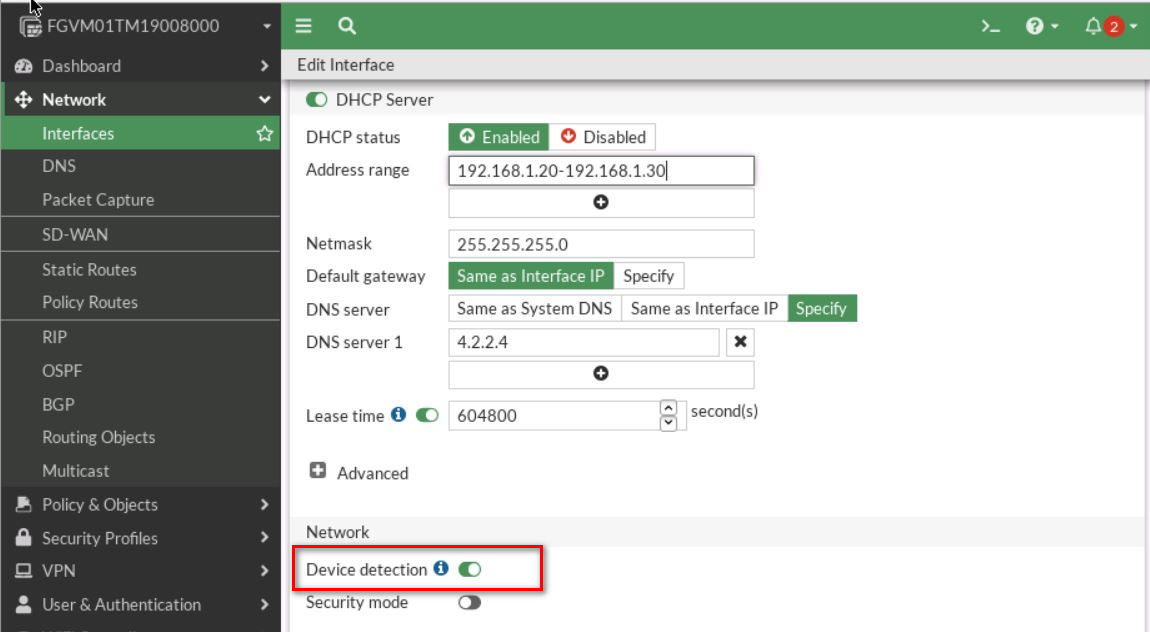Viewport: 1150px width, 632px height.
Task: Choose Specify for Default gateway
Action: (649, 275)
